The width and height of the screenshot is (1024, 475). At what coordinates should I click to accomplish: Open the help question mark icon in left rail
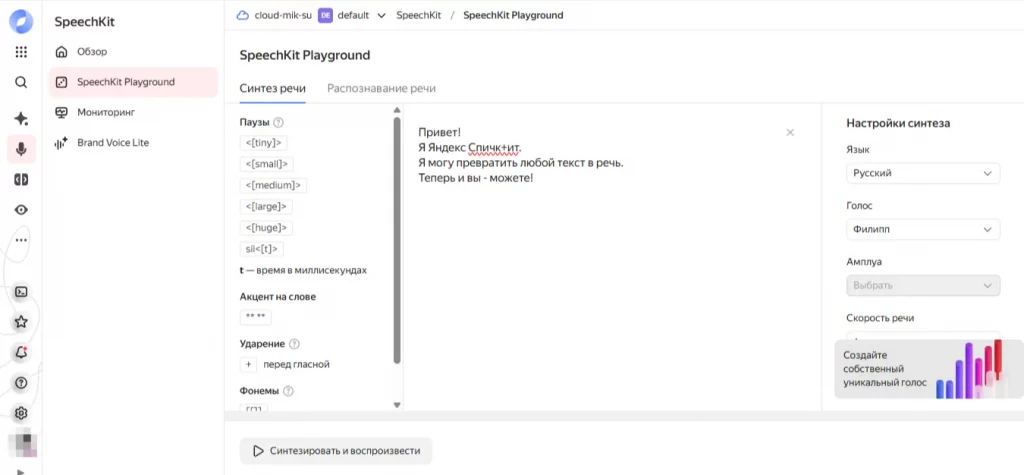(x=21, y=383)
